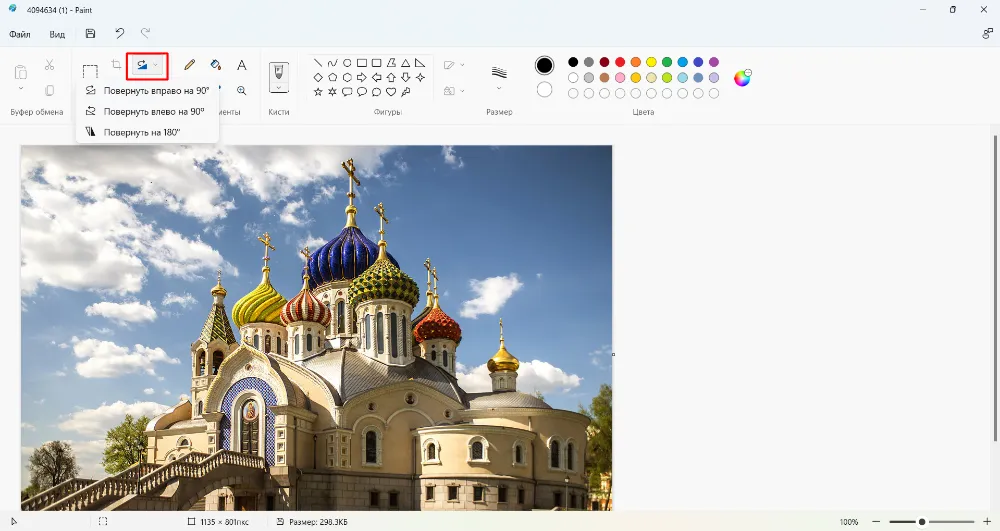Viewport: 1000px width, 531px height.
Task: Select the Text tool
Action: (241, 65)
